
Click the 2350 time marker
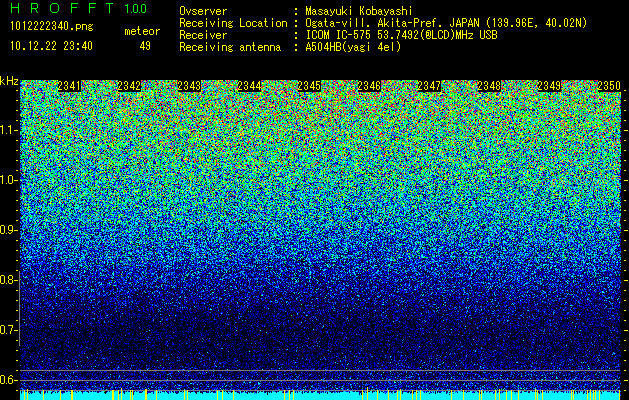609,86
